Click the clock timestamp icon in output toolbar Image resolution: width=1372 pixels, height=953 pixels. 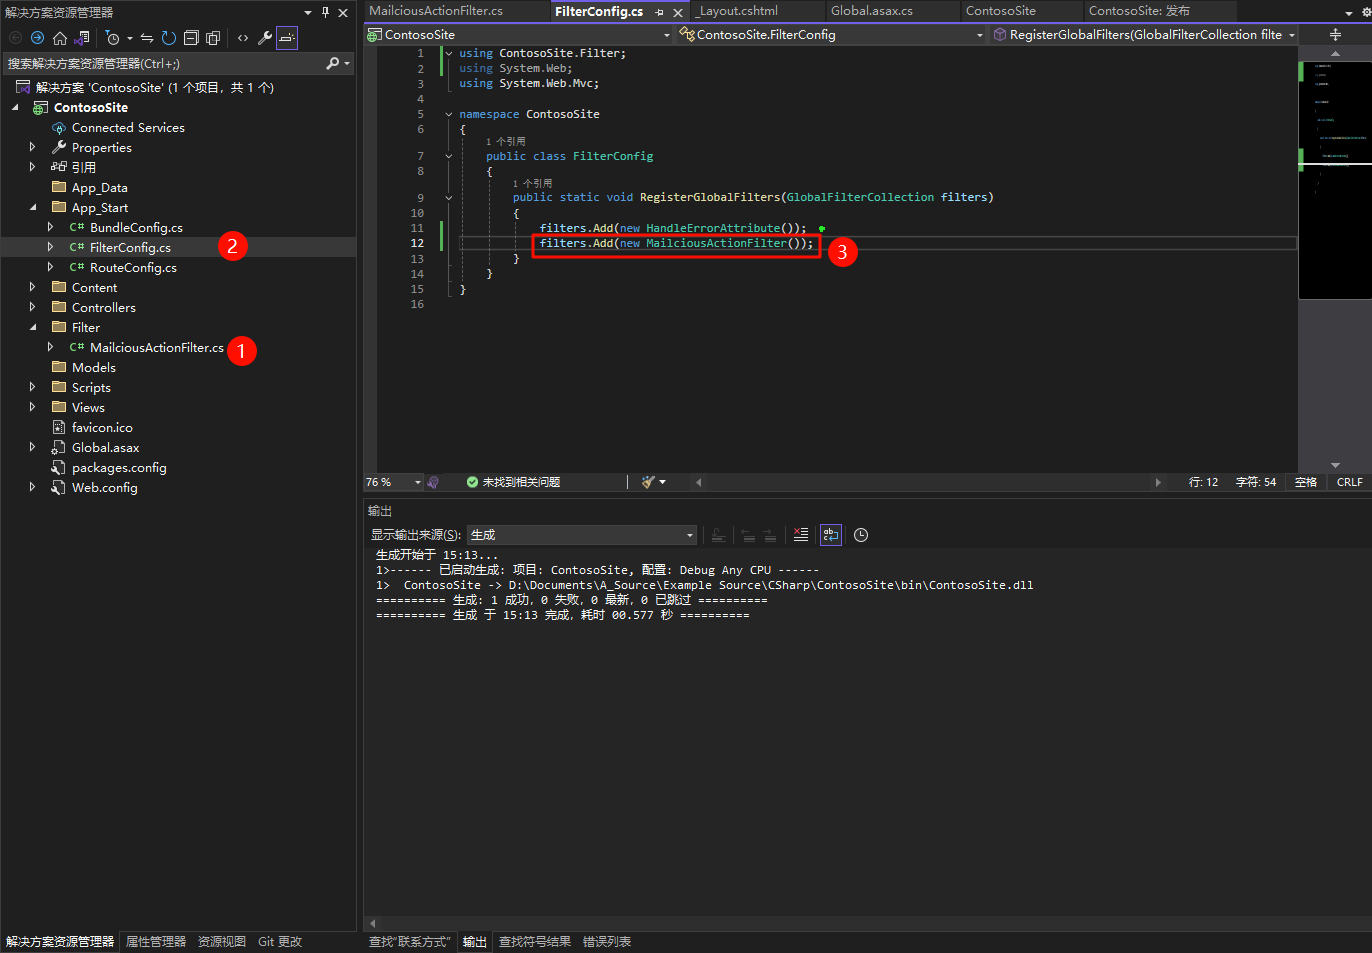point(861,535)
